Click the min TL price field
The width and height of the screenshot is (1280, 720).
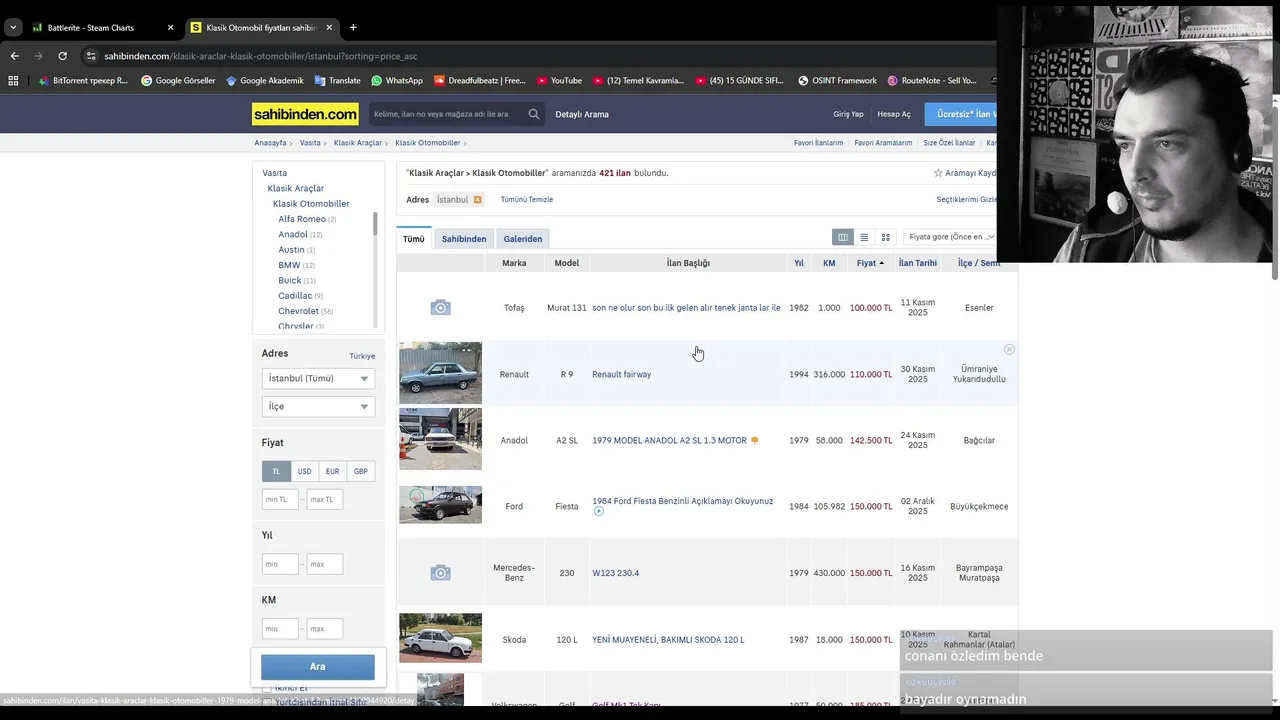click(280, 499)
